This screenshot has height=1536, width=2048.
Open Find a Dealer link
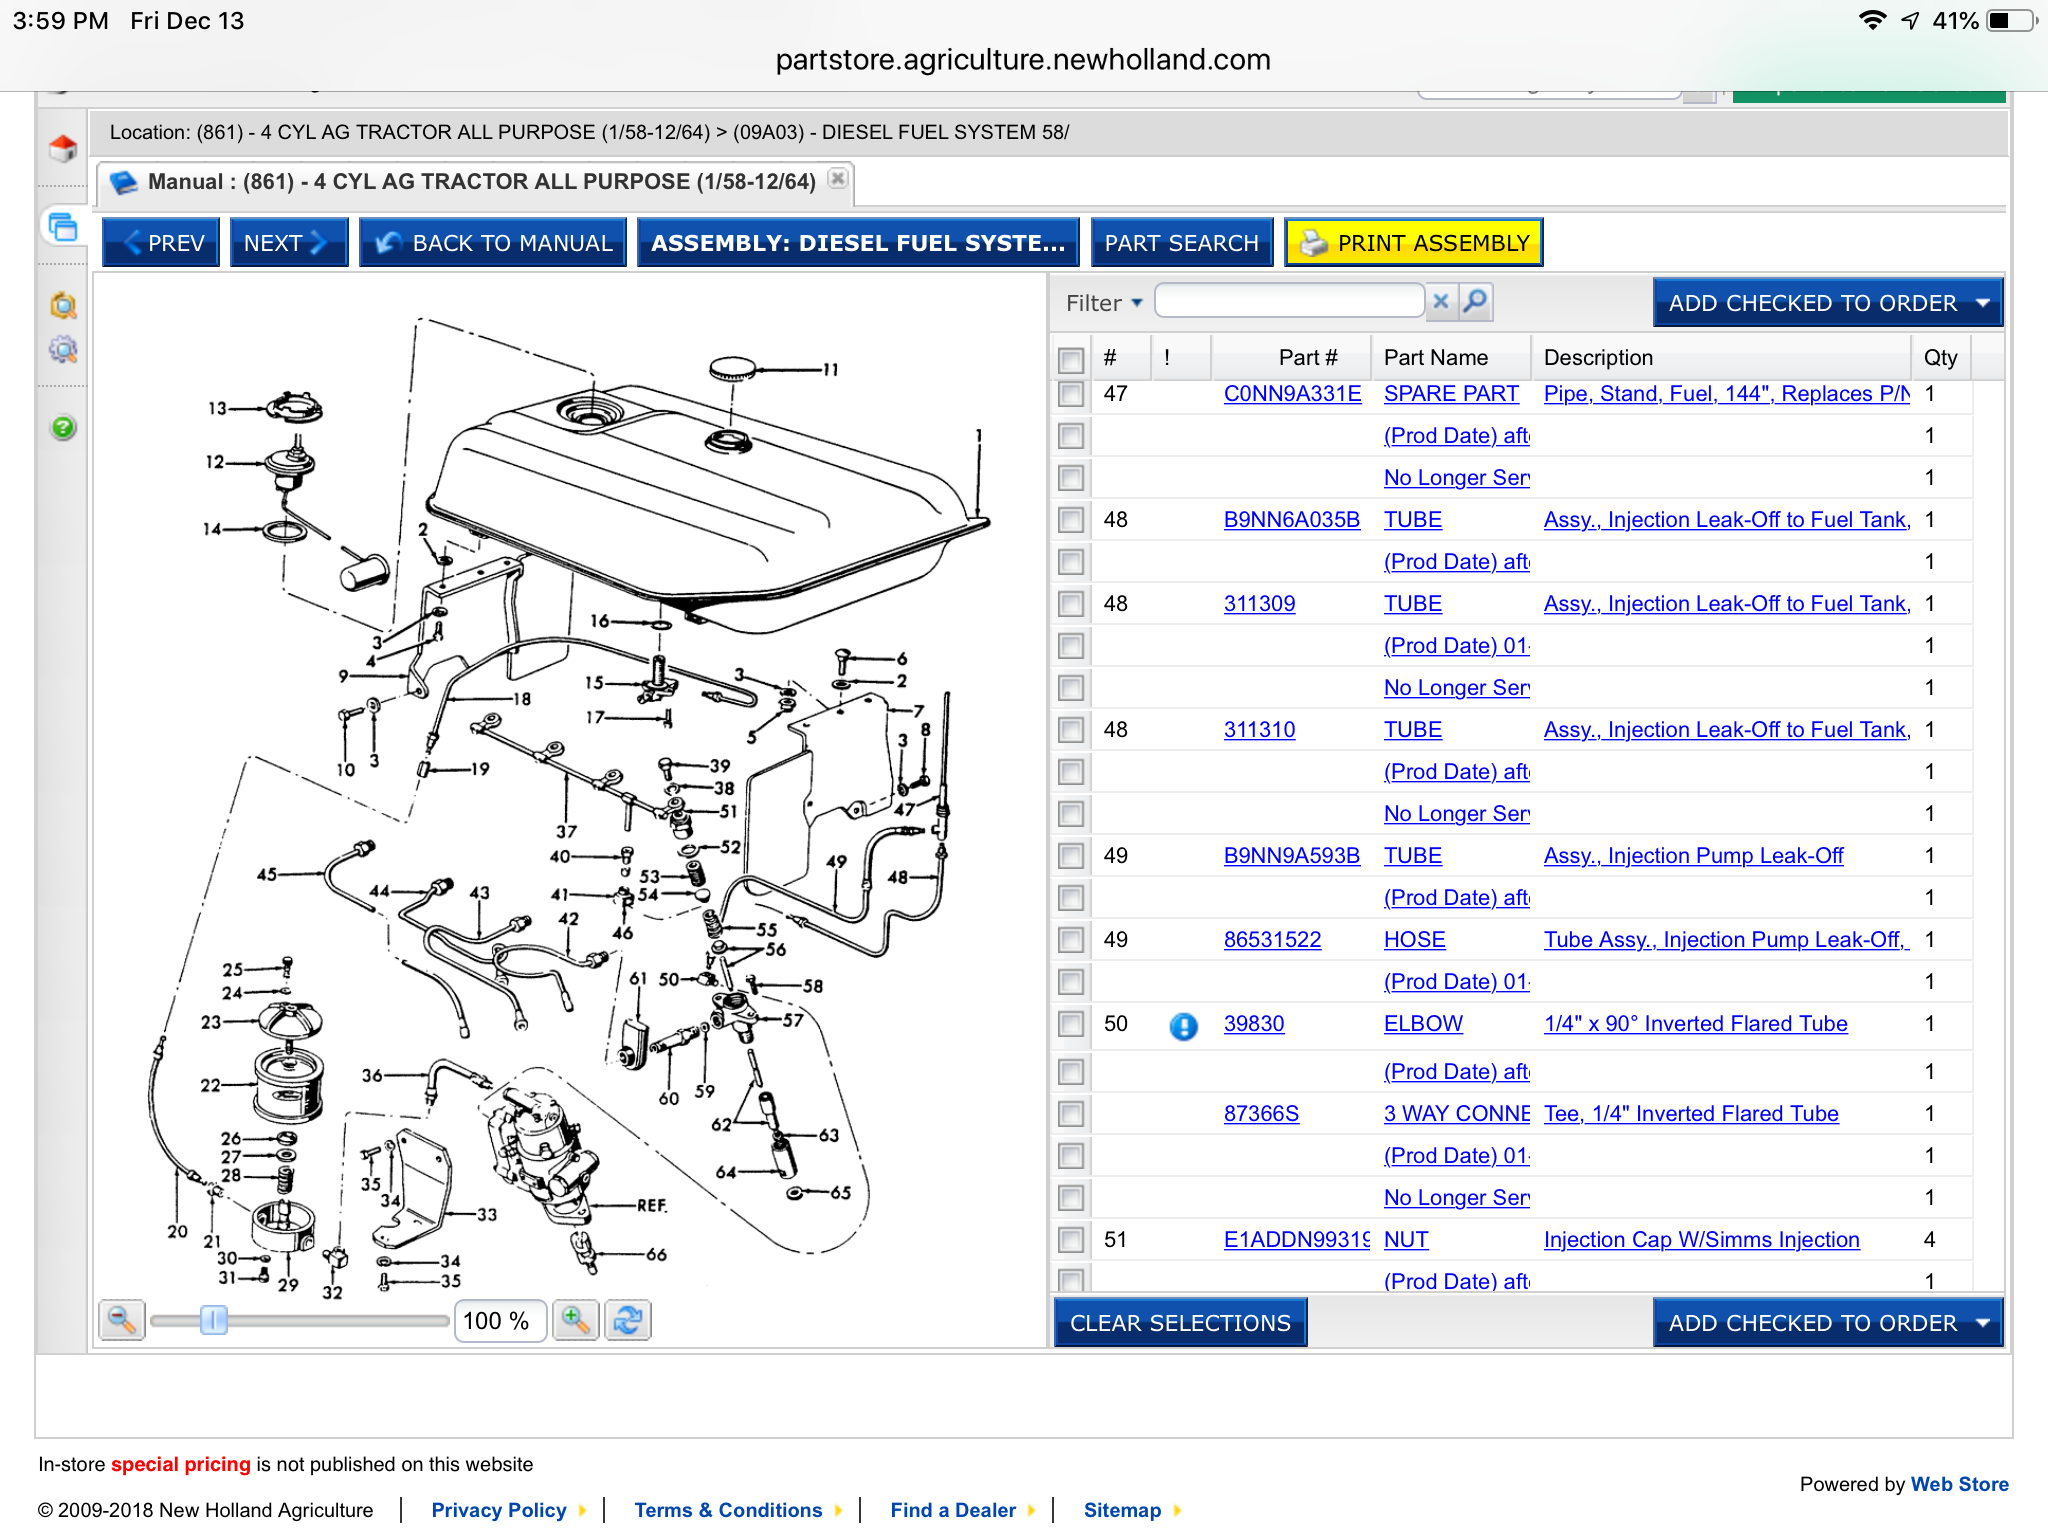click(x=953, y=1510)
